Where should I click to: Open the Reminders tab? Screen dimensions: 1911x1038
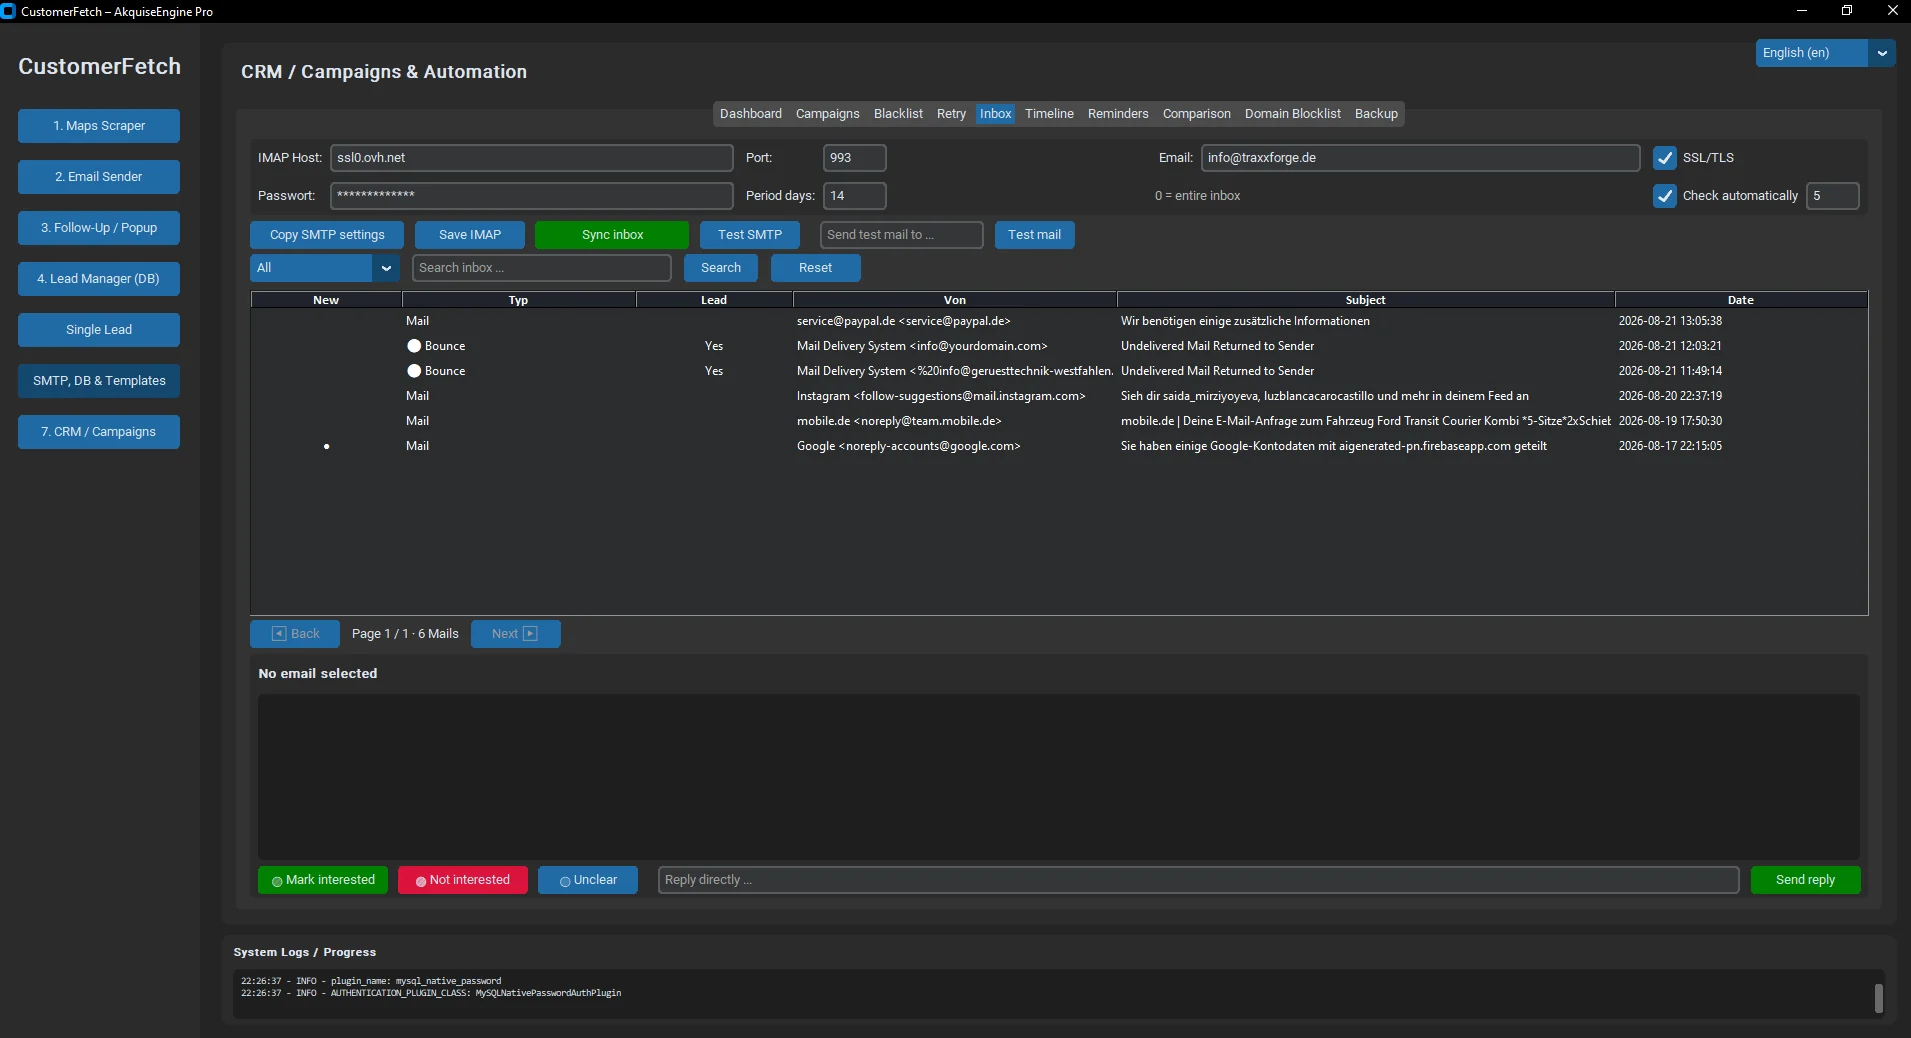pos(1118,114)
